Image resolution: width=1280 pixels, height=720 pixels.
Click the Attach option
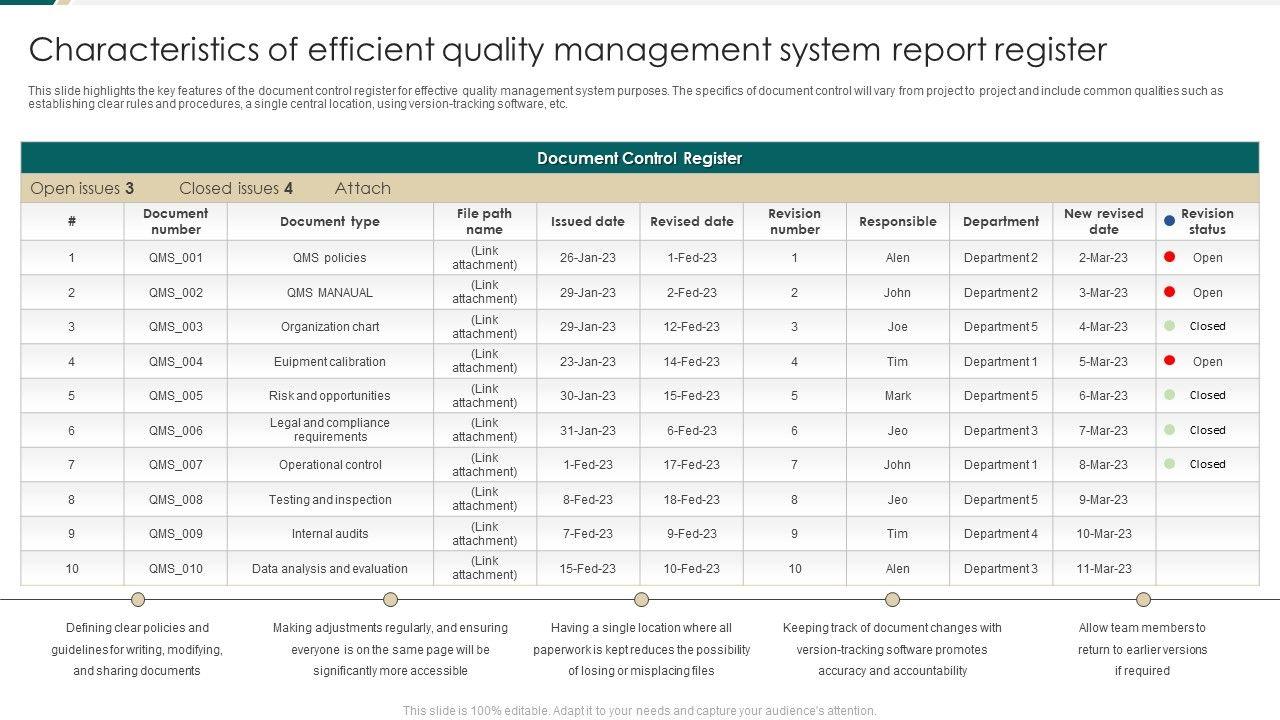363,188
